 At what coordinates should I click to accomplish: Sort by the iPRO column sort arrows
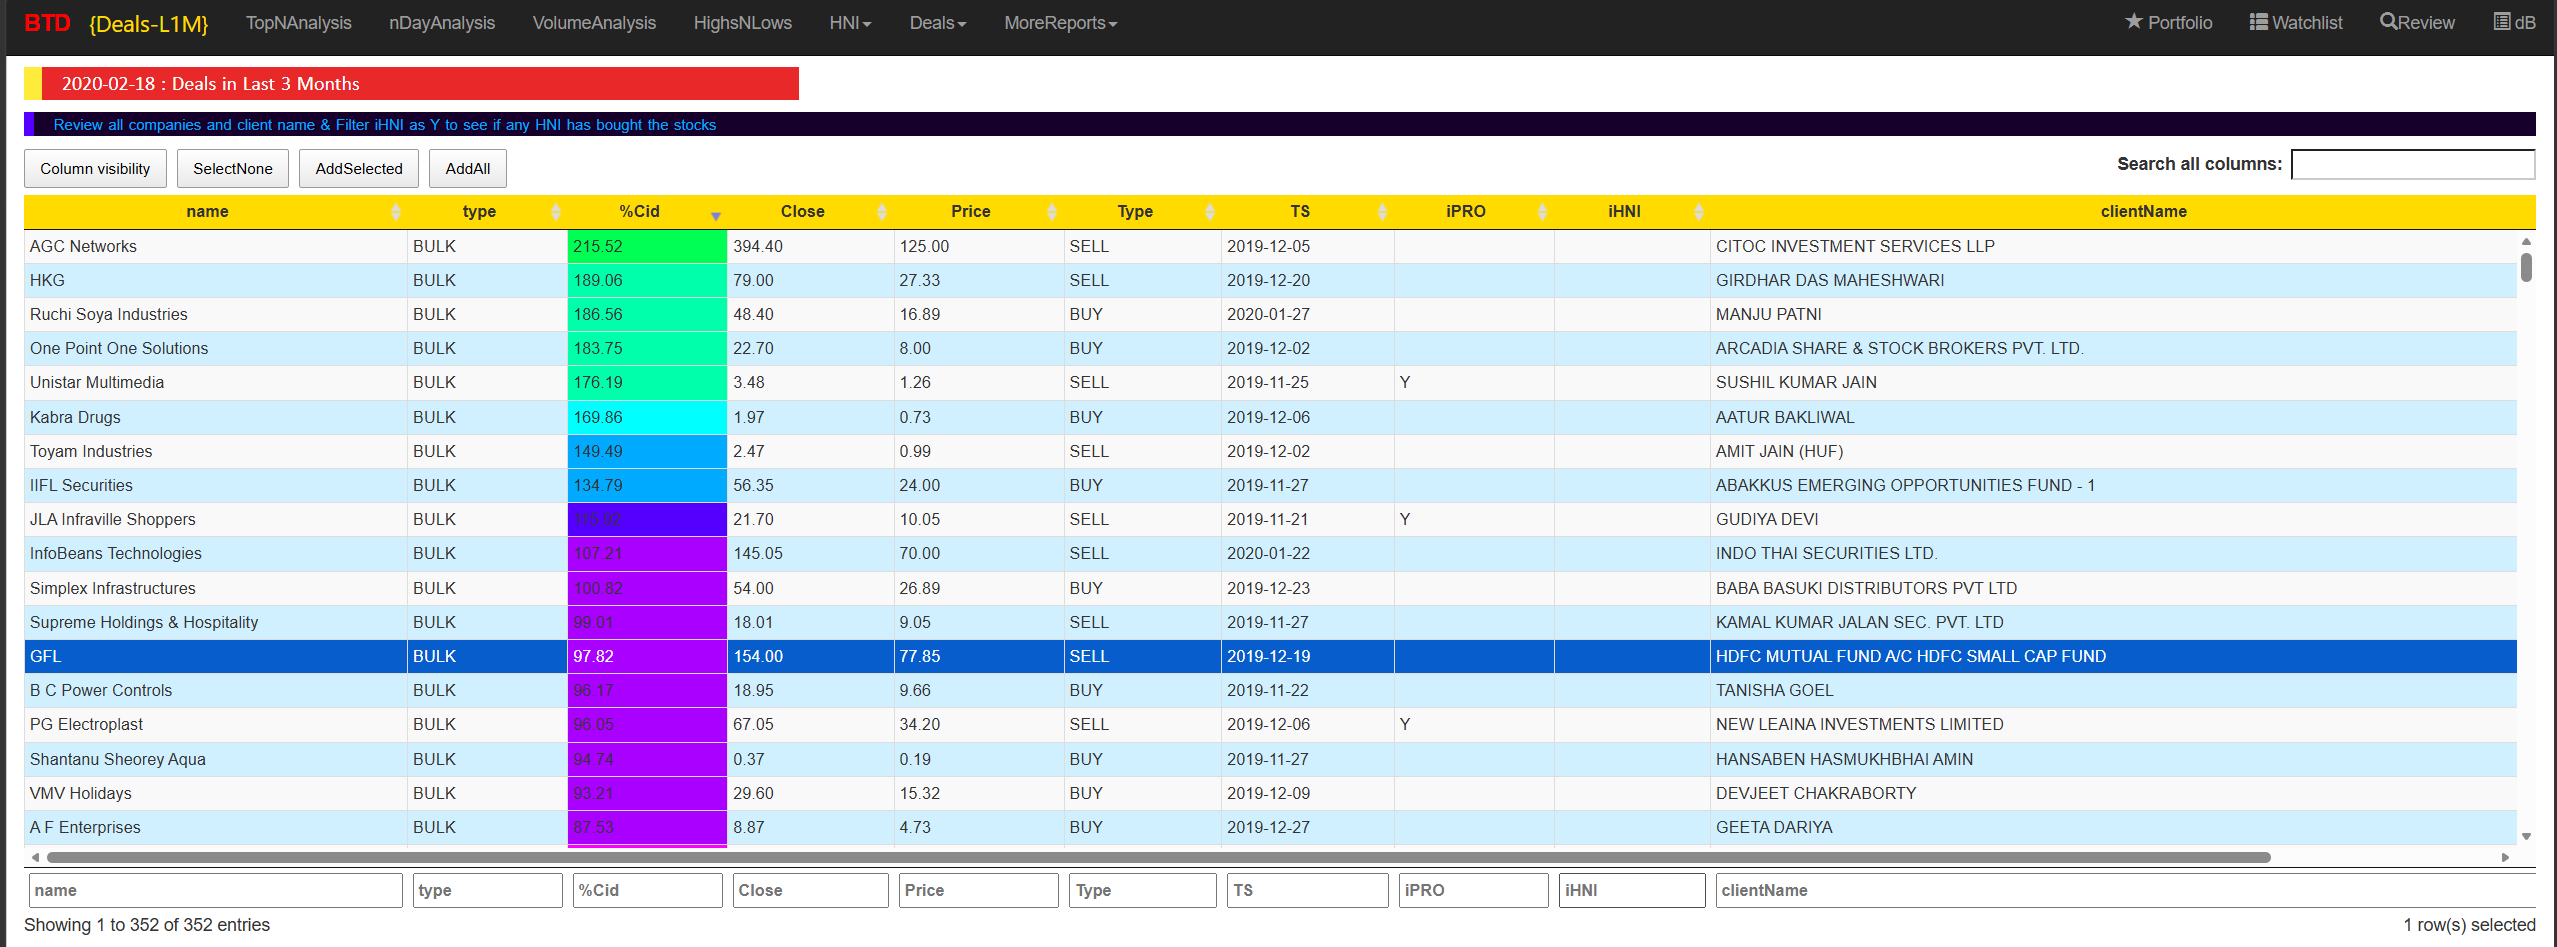point(1542,212)
